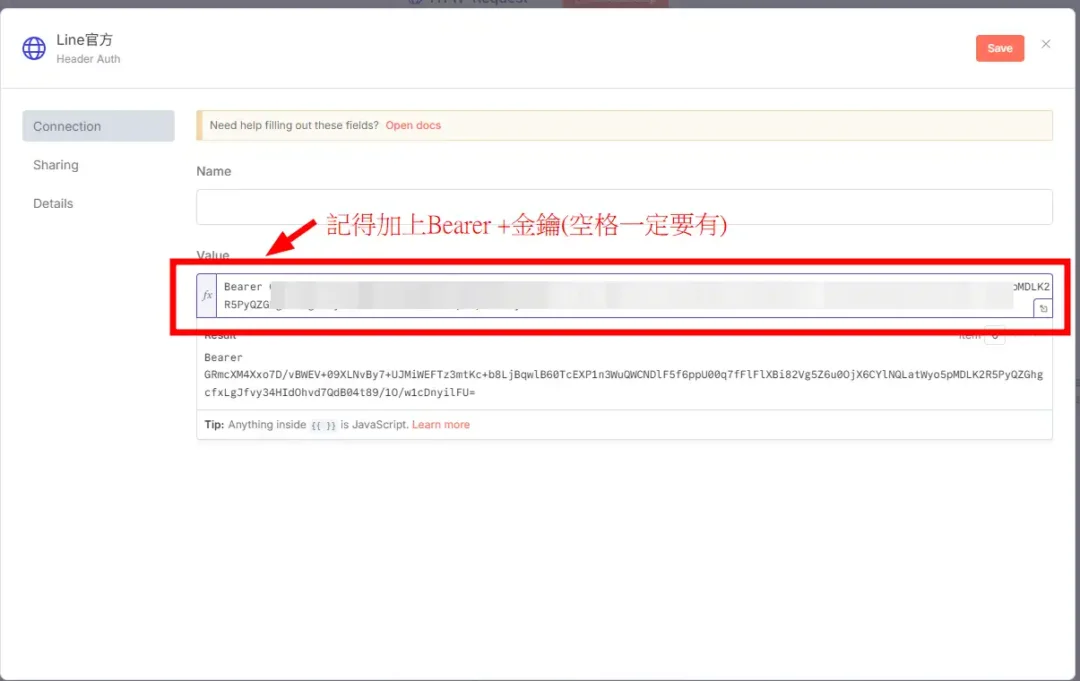1080x681 pixels.
Task: Click inside the Bearer token Value field
Action: (600, 295)
